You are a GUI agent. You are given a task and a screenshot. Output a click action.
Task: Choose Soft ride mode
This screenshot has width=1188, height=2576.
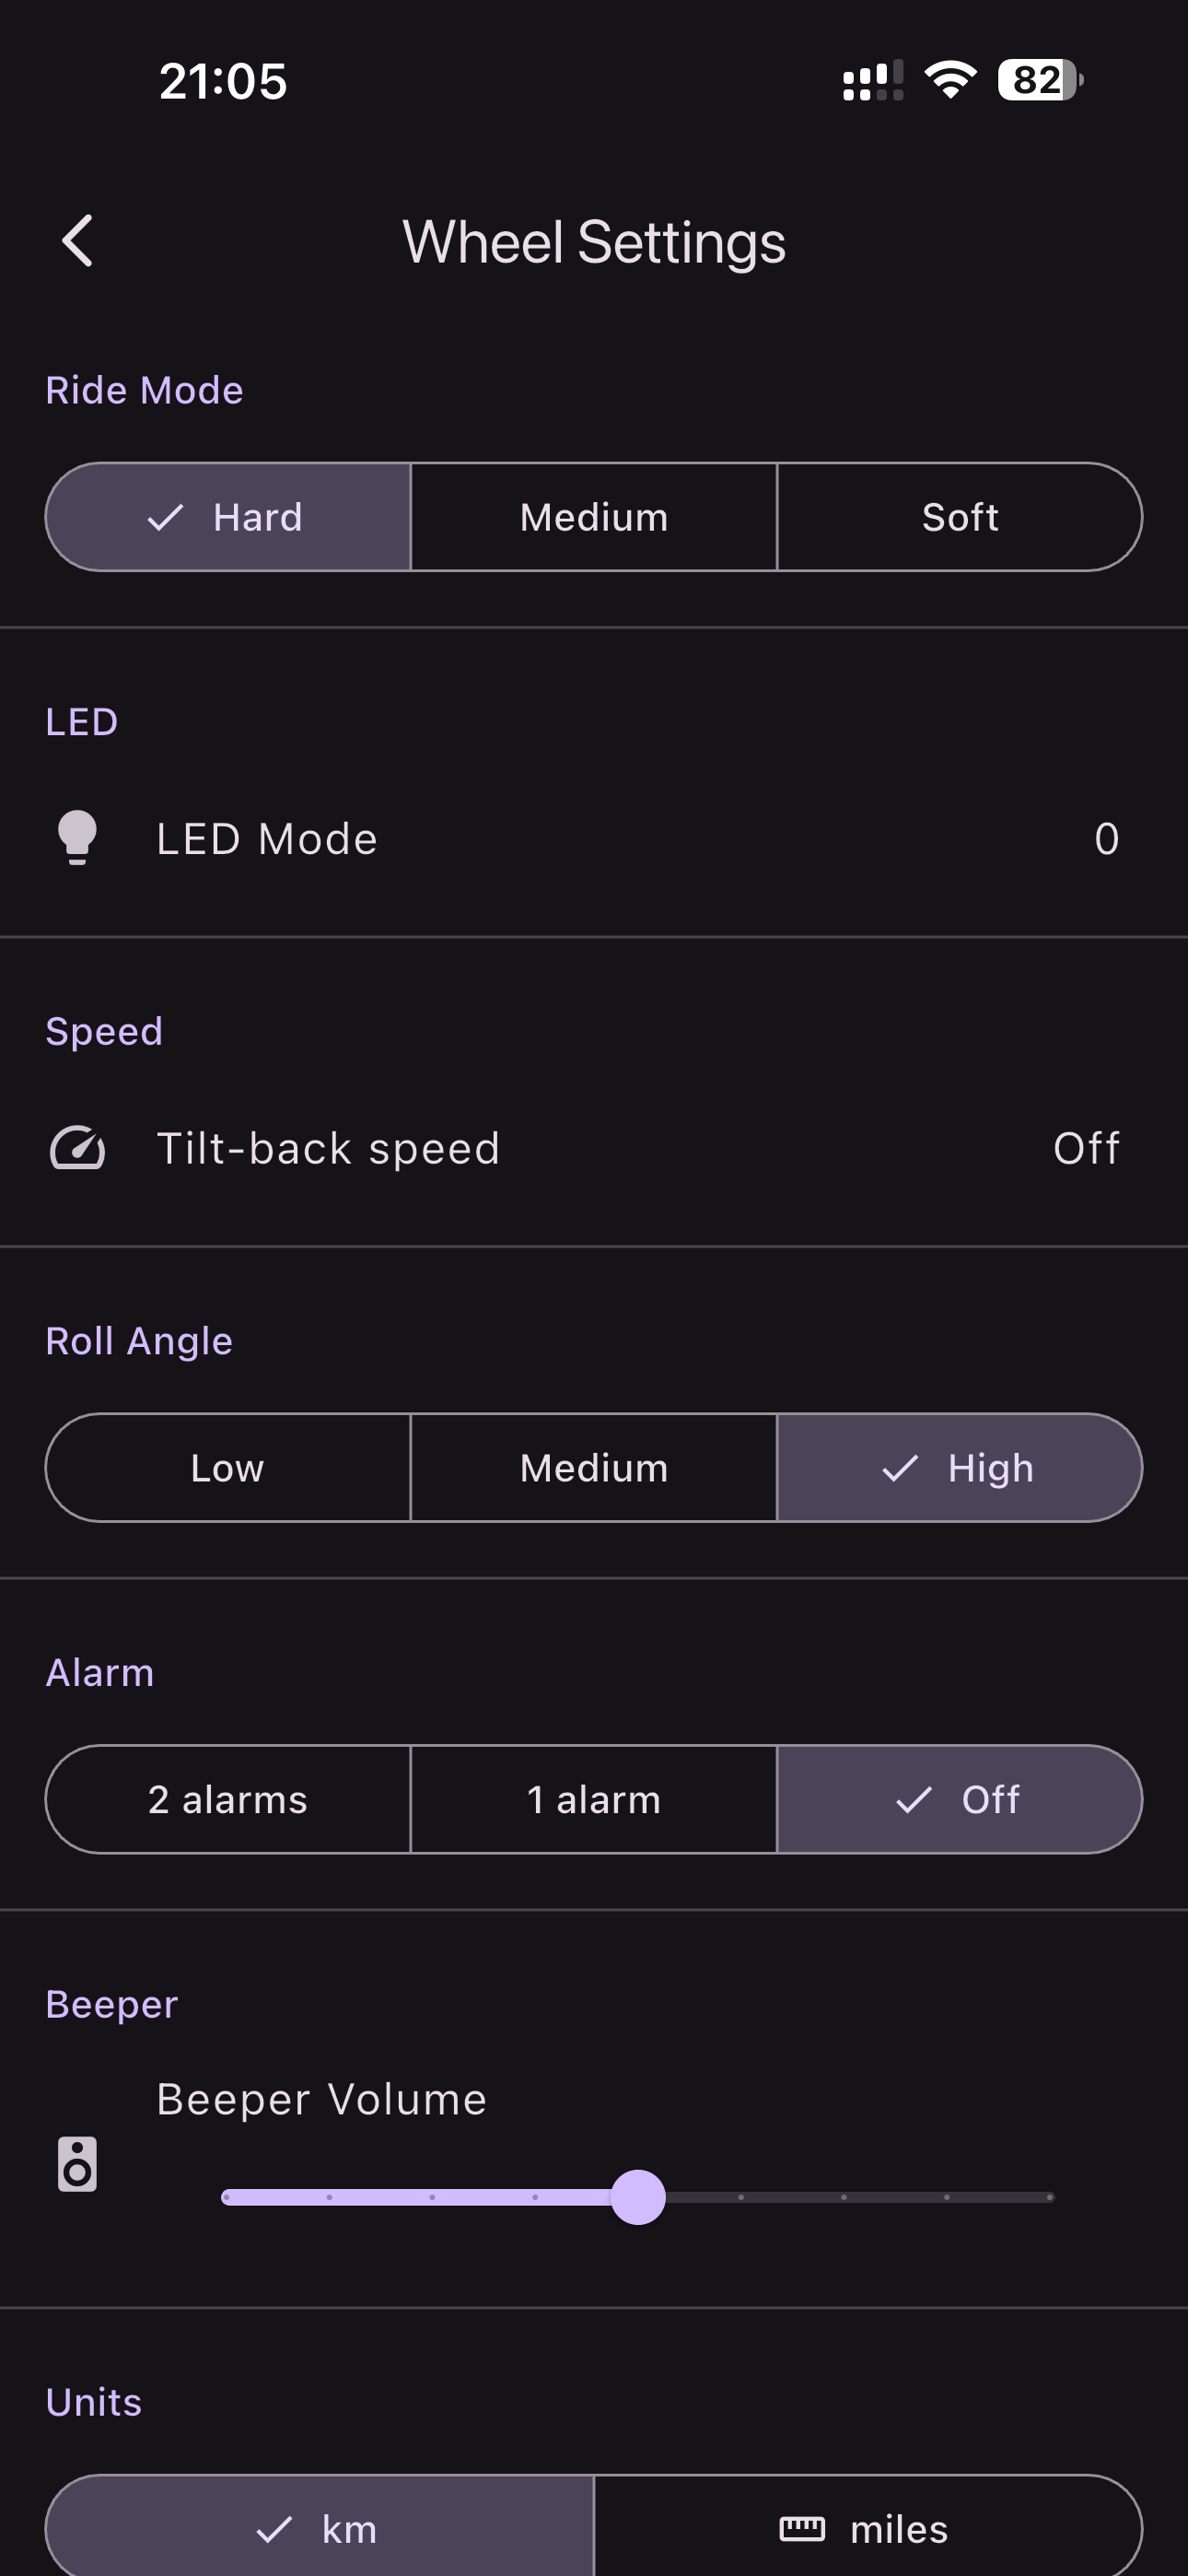pyautogui.click(x=959, y=517)
